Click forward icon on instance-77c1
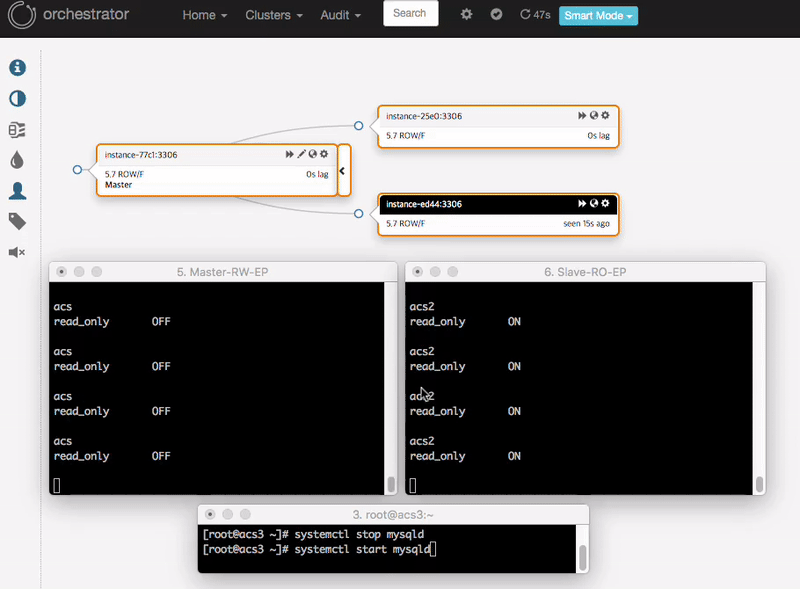 [x=289, y=154]
